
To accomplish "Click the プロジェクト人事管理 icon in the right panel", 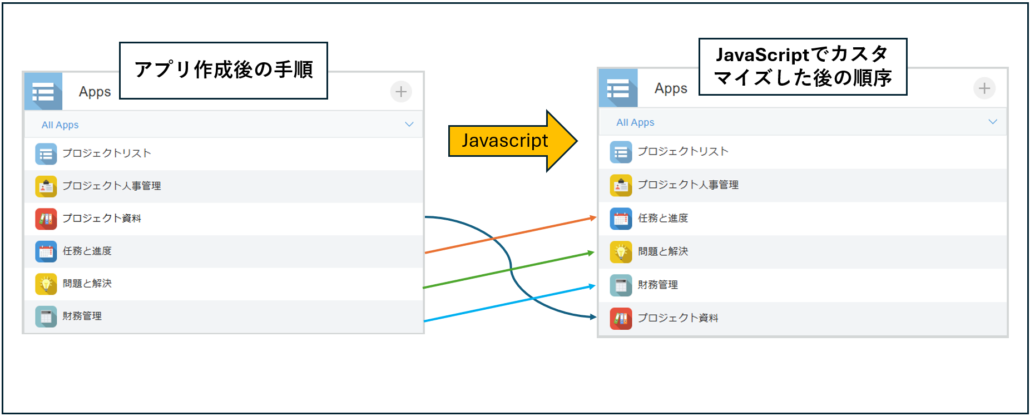I will (x=621, y=186).
